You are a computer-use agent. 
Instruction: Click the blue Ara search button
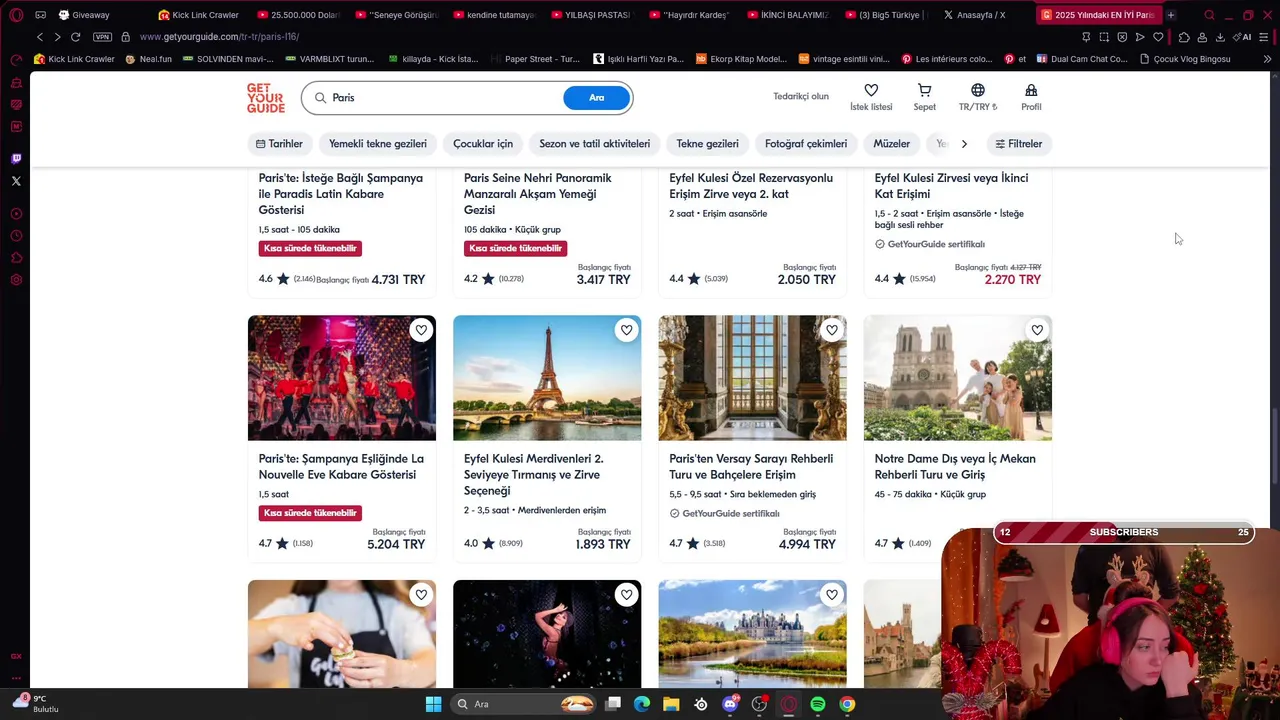click(x=596, y=98)
